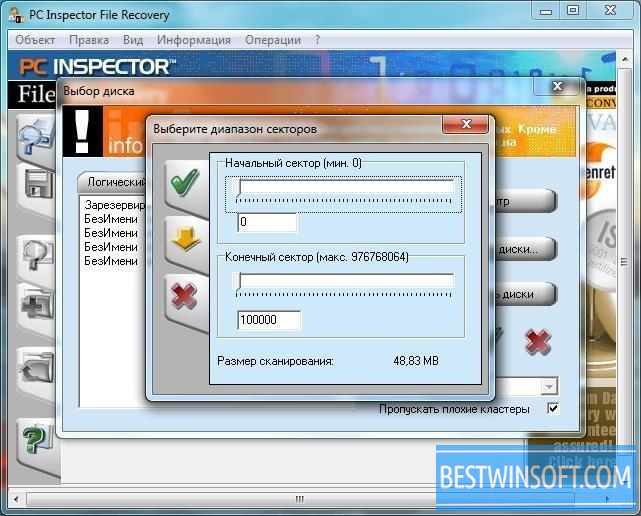Viewport: 641px width, 516px height.
Task: Click the button ending in 'тр' behind dialog
Action: 526,202
